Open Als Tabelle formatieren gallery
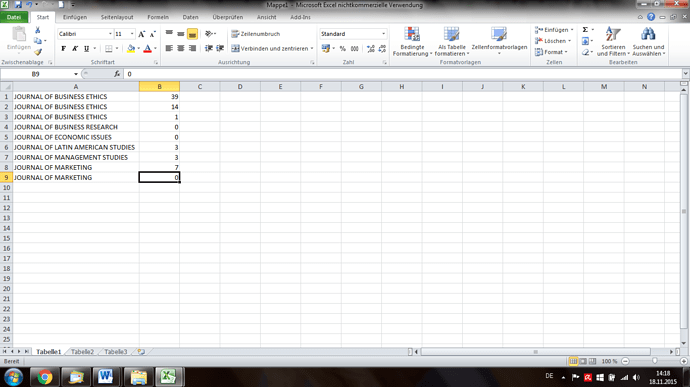The width and height of the screenshot is (690, 387). click(451, 41)
